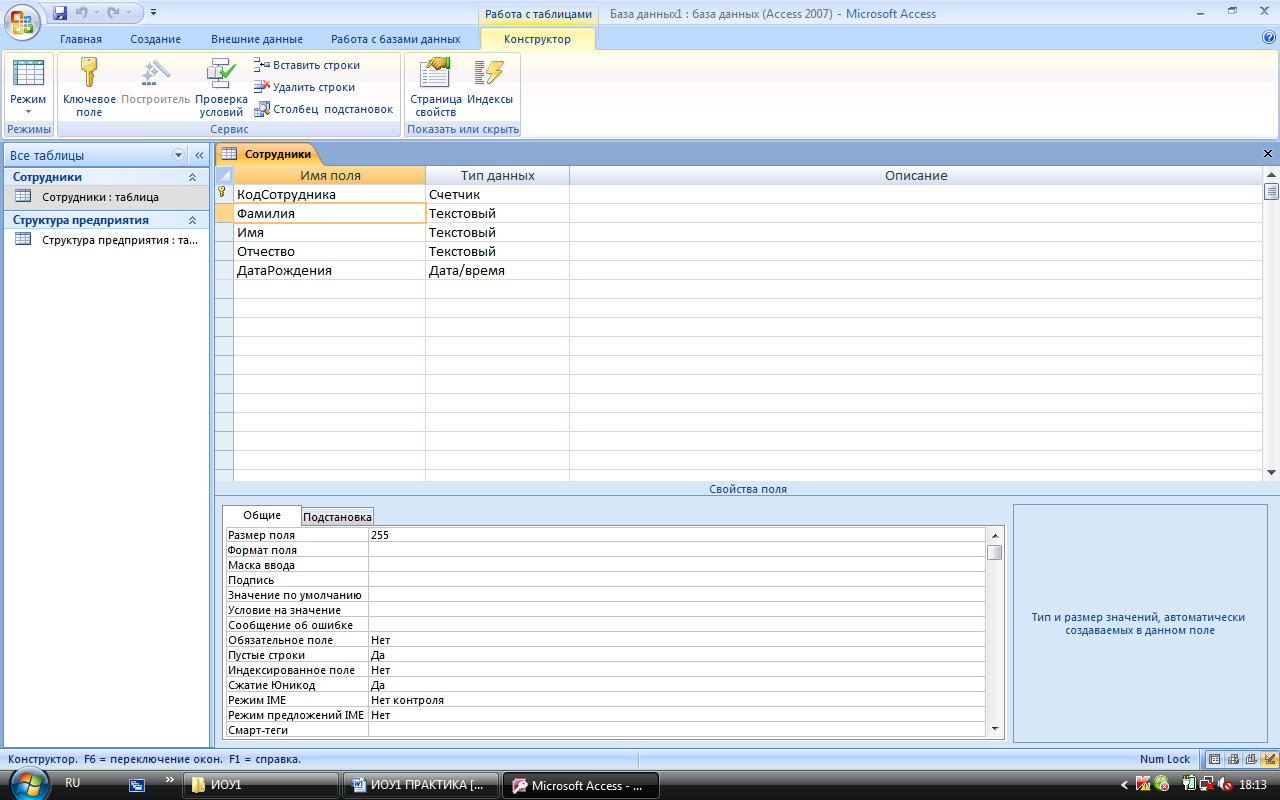This screenshot has width=1280, height=800.
Task: Insert rows with Вставить строки
Action: point(307,65)
